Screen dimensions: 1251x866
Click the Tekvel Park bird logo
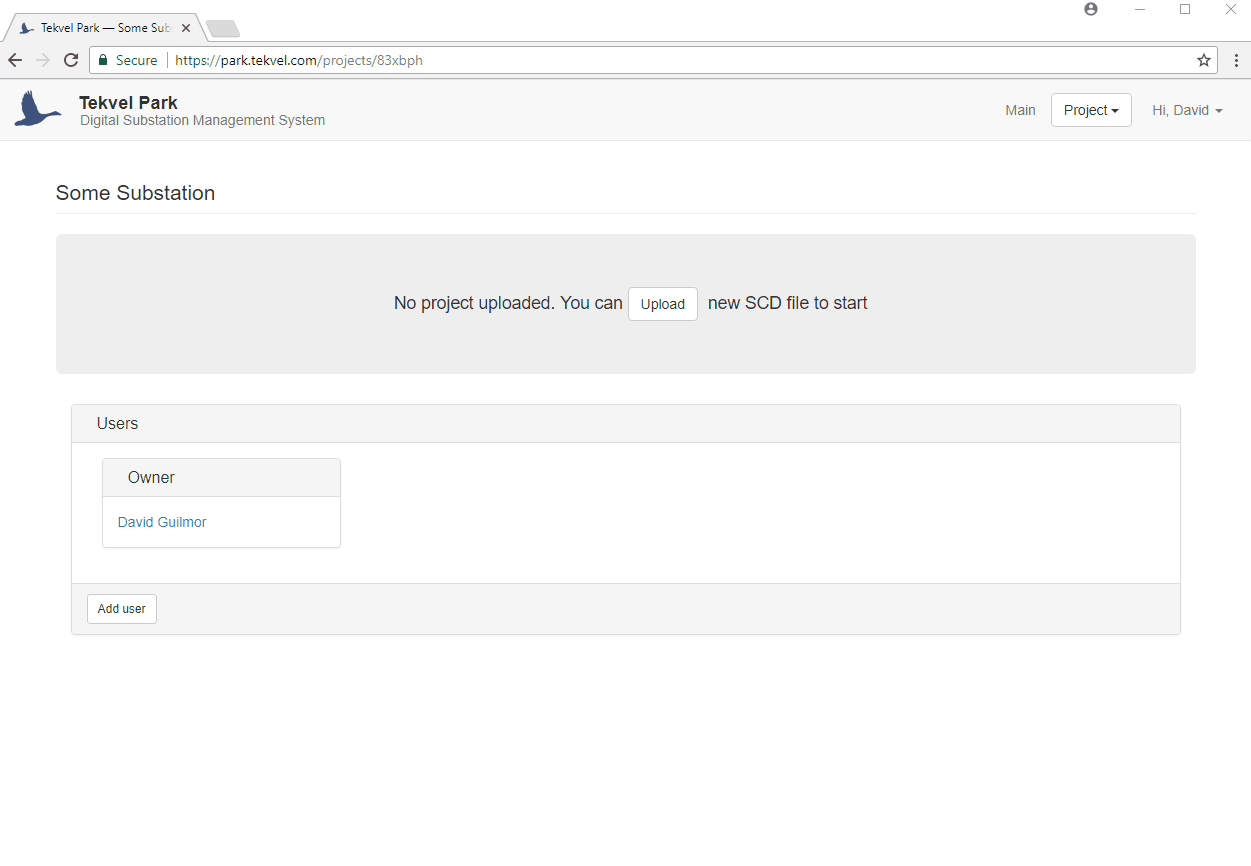coord(38,109)
